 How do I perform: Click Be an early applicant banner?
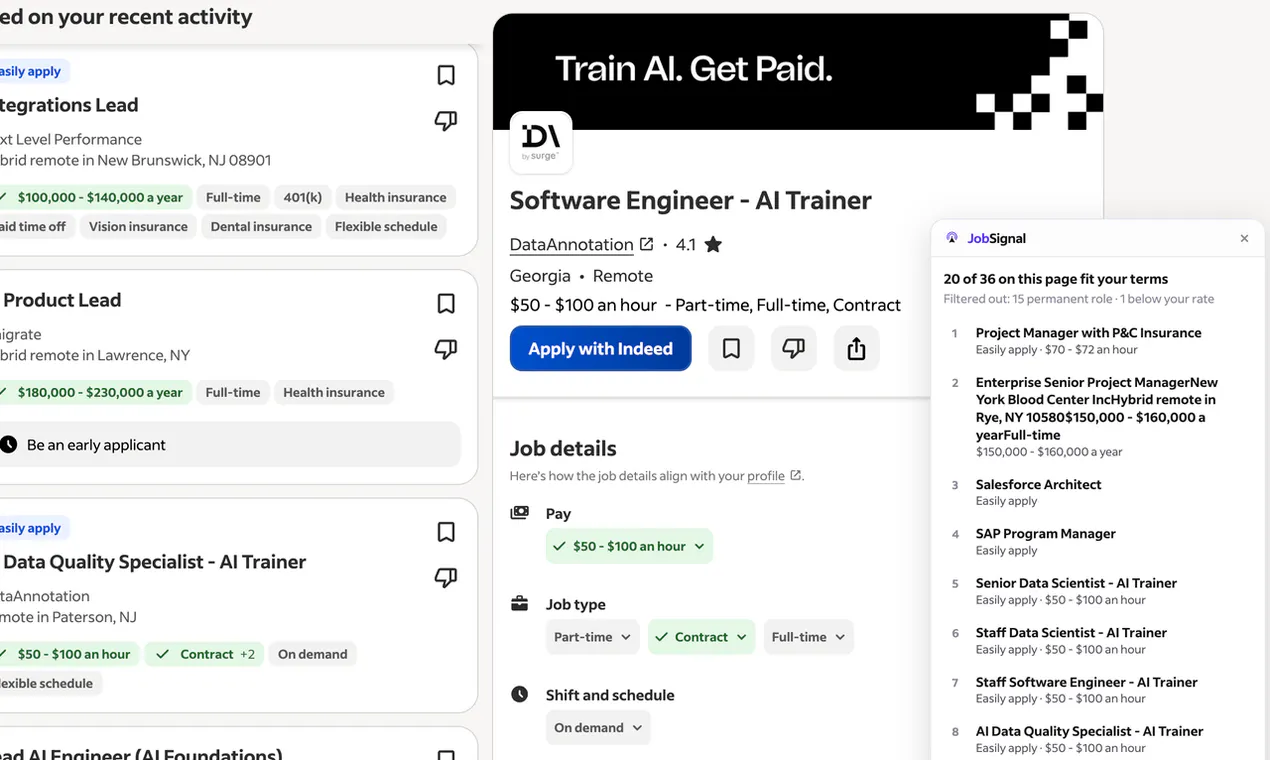click(x=229, y=445)
